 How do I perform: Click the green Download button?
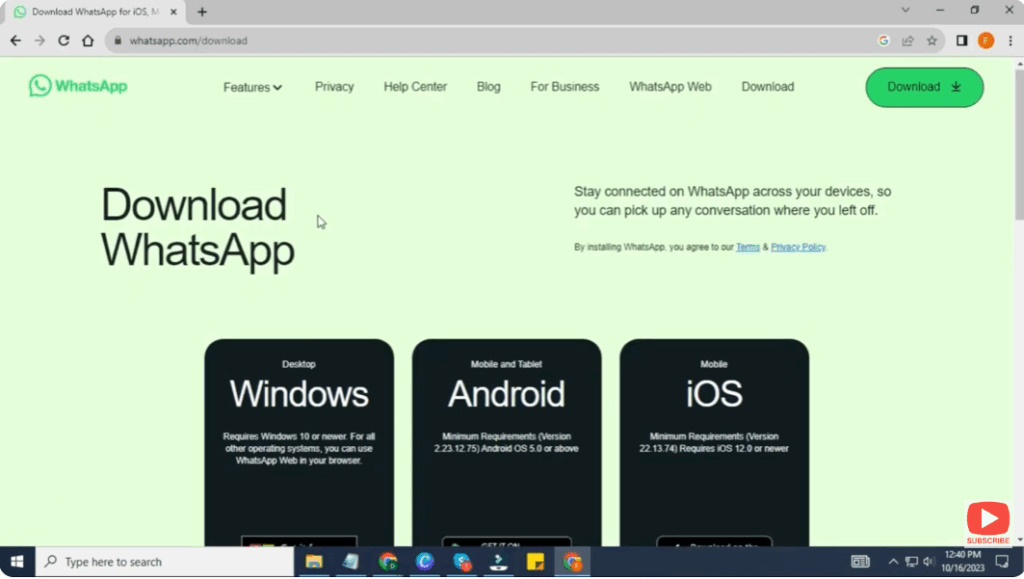point(924,87)
